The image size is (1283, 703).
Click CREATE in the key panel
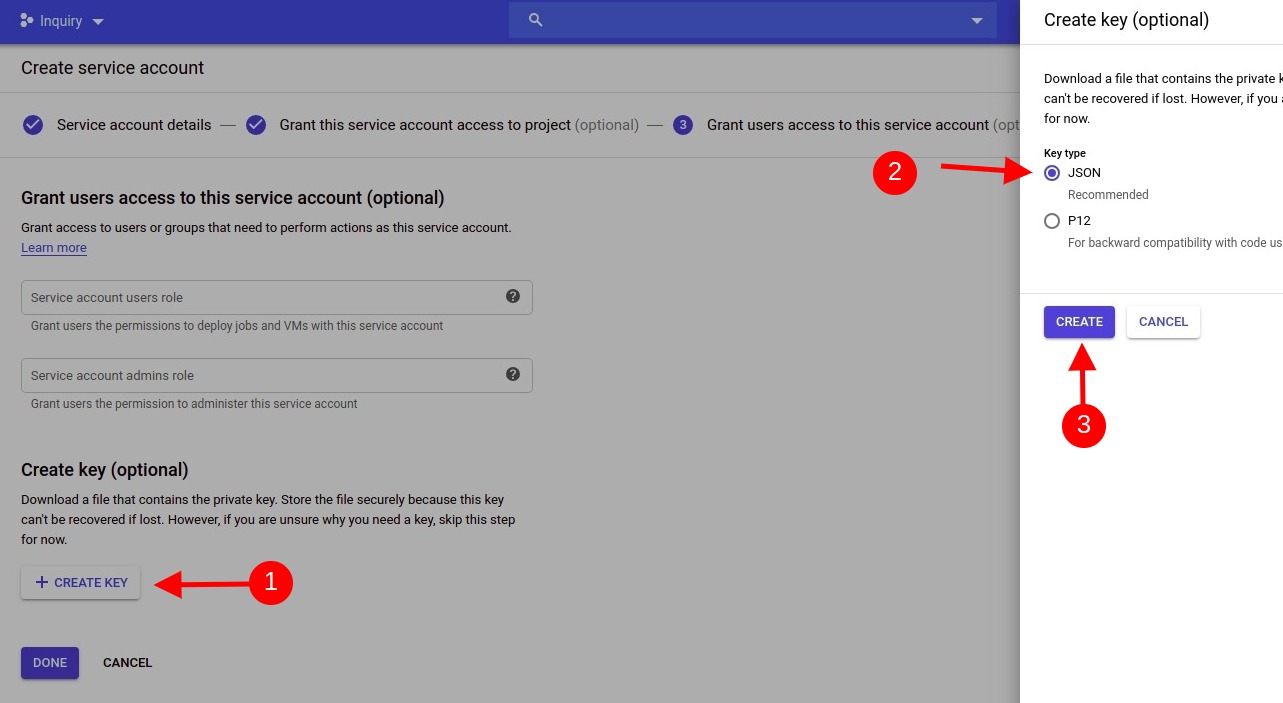1079,321
